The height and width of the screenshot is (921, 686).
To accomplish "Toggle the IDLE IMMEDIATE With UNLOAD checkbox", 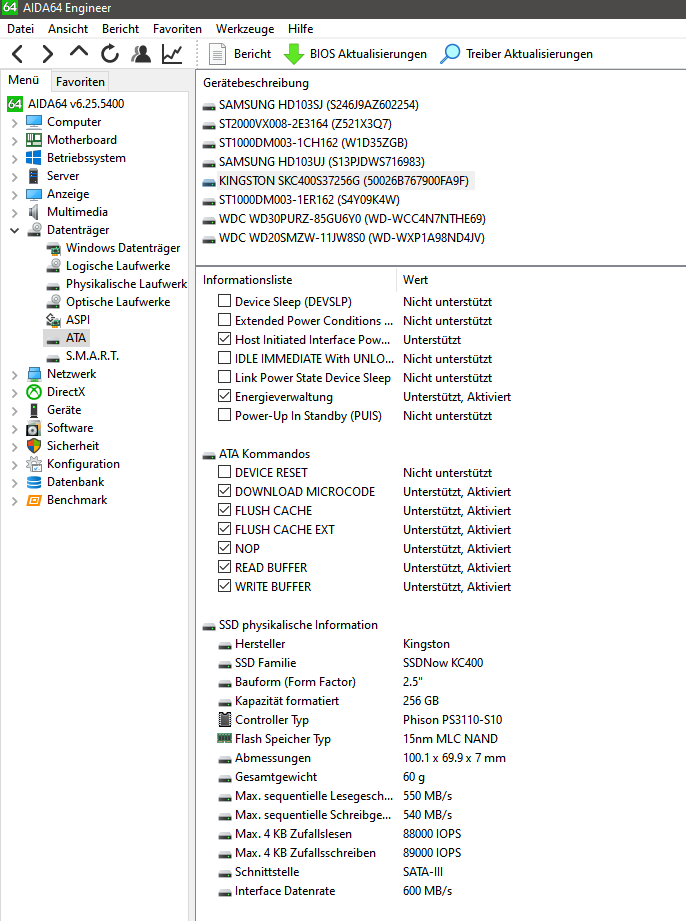I will (x=224, y=358).
